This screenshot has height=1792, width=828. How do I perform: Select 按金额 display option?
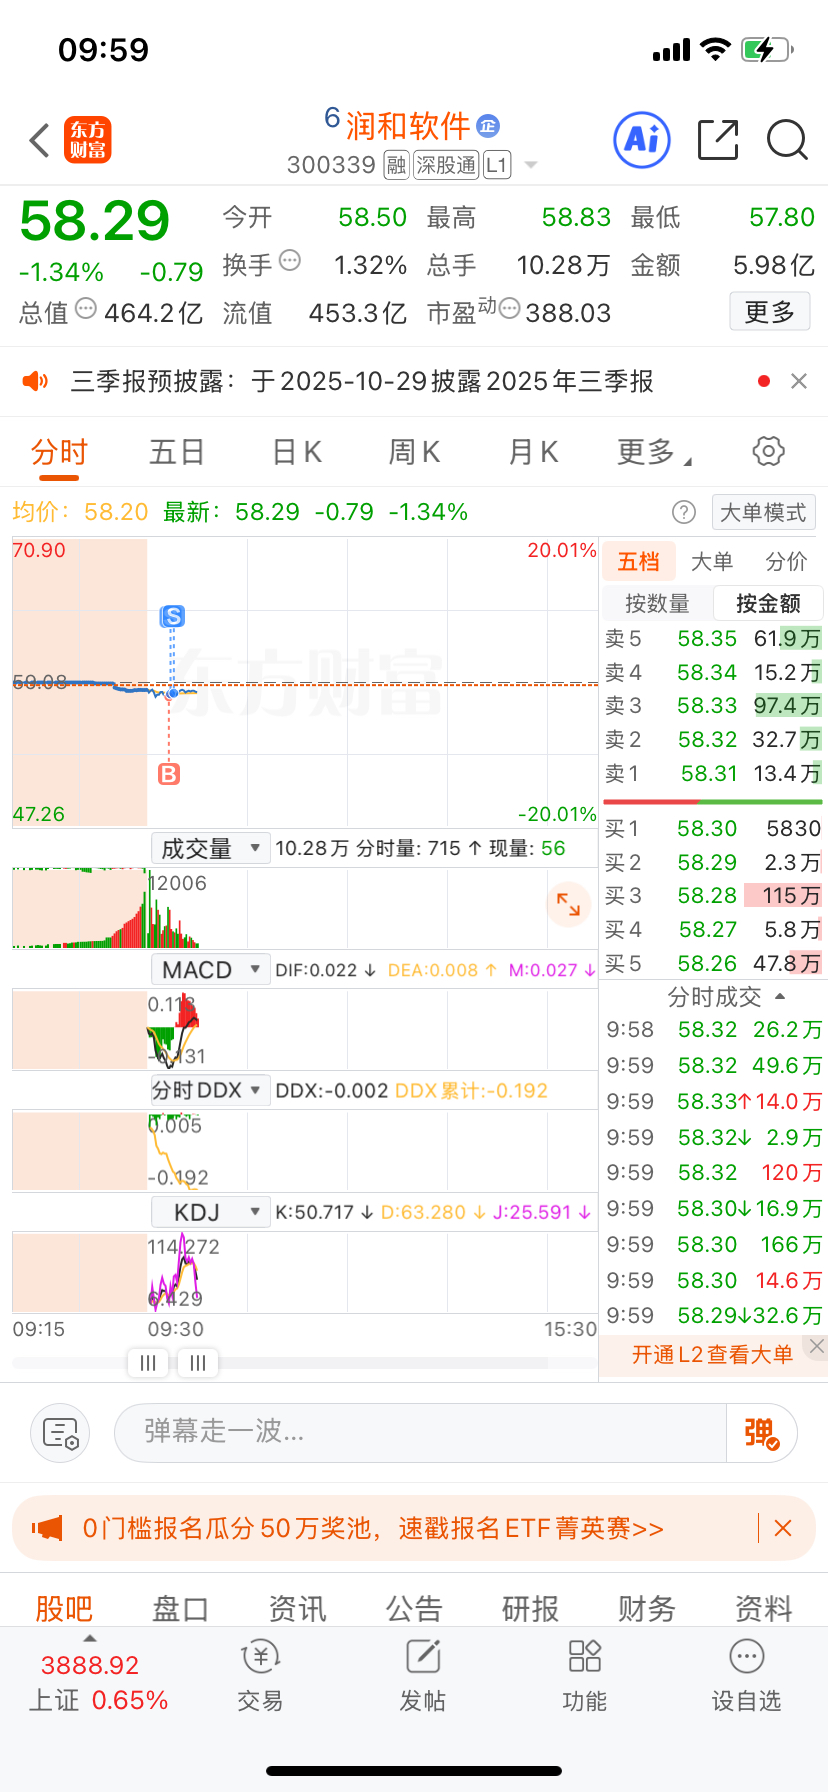[768, 603]
